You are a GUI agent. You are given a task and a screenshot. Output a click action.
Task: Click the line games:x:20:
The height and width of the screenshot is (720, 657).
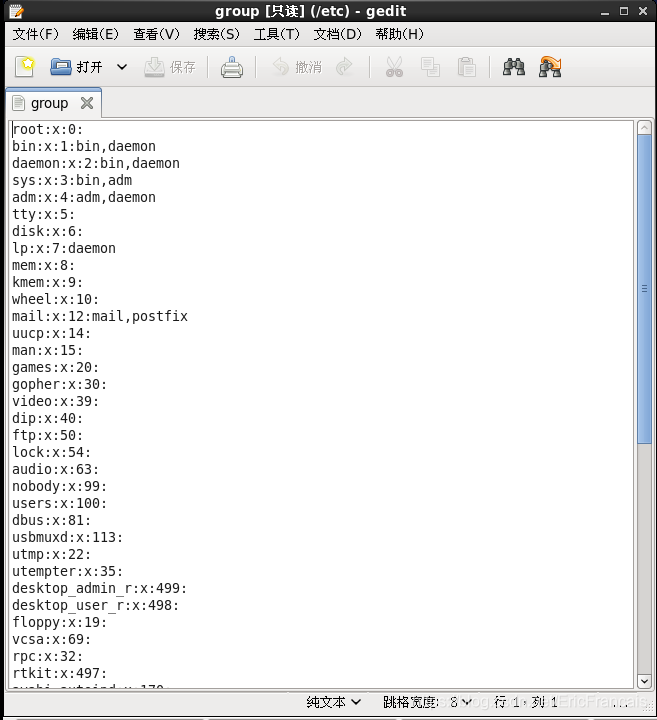click(56, 367)
